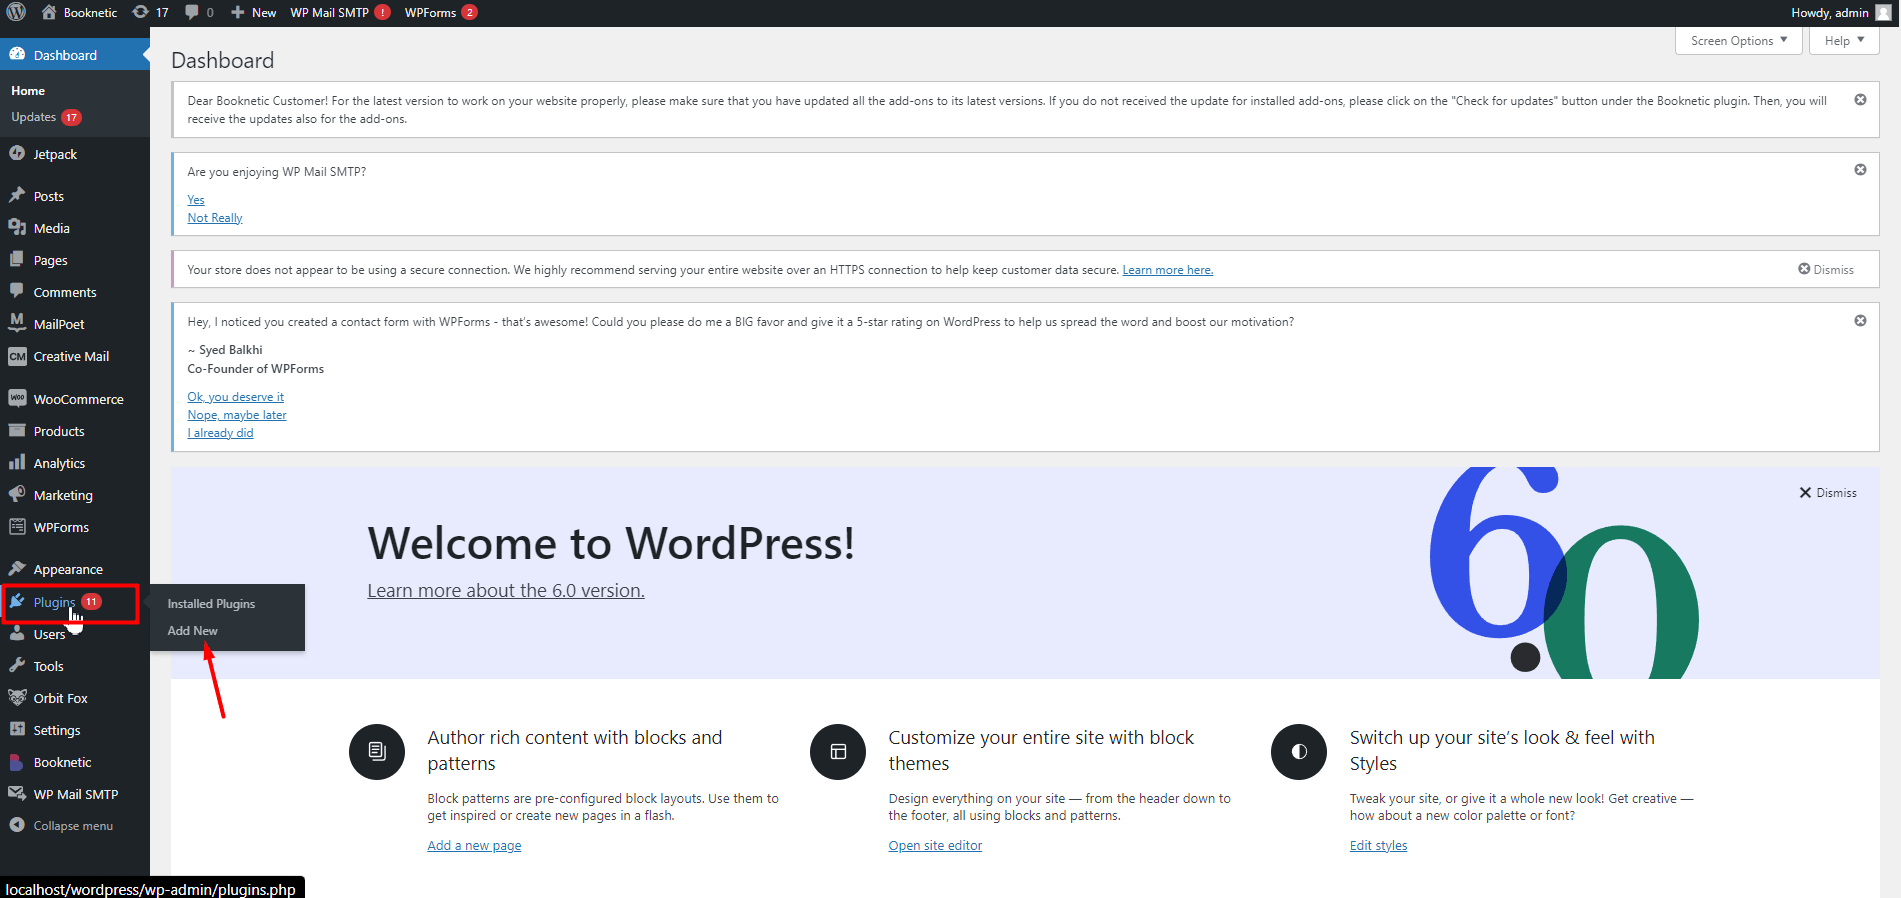The width and height of the screenshot is (1901, 898).
Task: Click Not Really link
Action: (215, 218)
